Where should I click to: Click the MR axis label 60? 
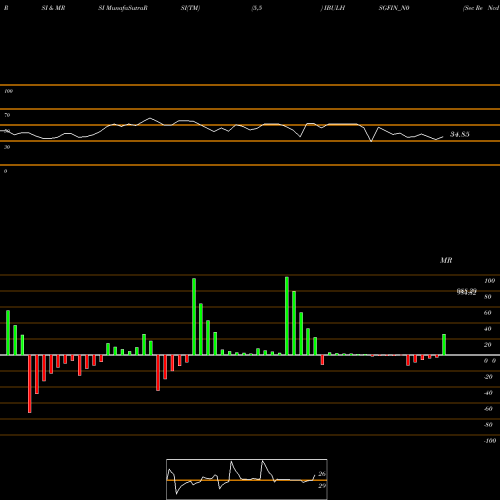tap(488, 313)
